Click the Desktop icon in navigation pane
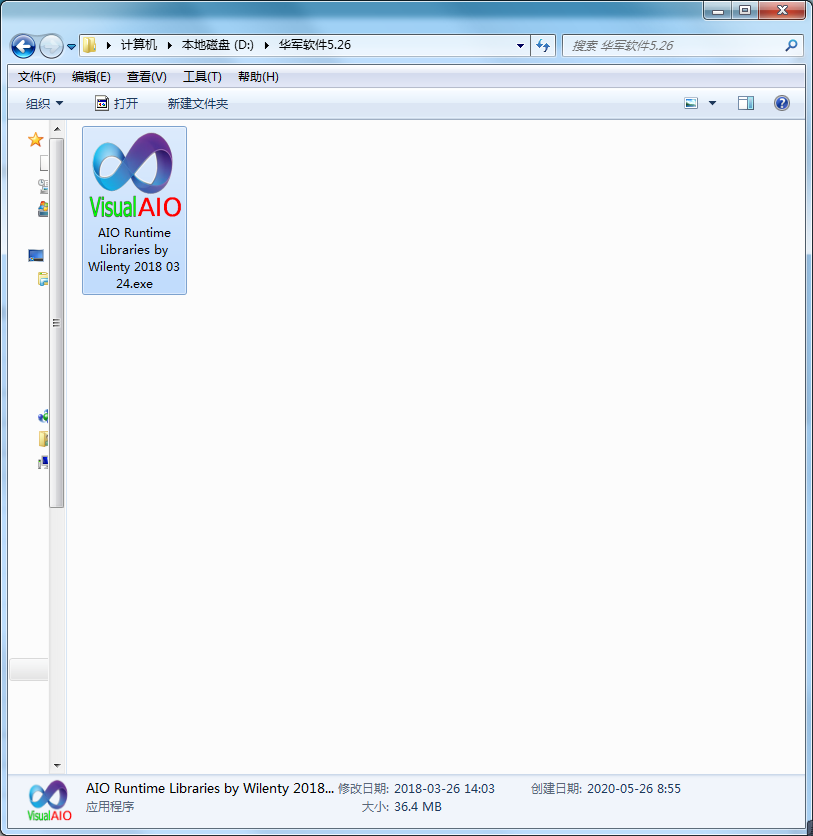The height and width of the screenshot is (836, 813). [36, 256]
